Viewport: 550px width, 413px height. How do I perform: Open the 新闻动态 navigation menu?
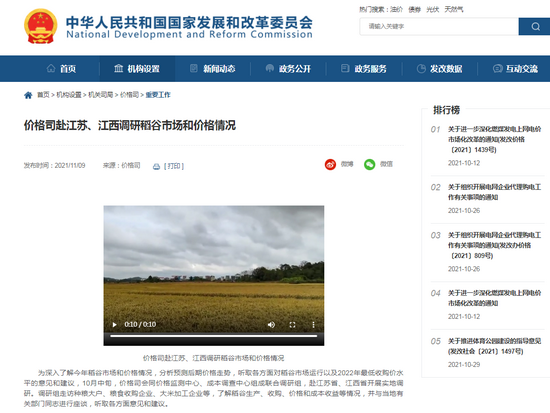(213, 69)
